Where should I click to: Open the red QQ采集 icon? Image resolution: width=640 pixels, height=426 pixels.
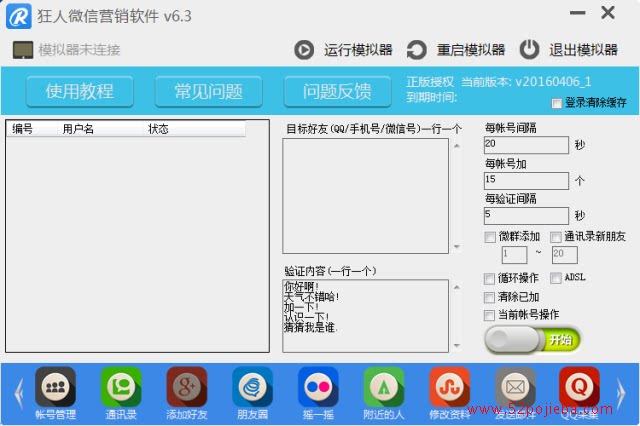[579, 386]
